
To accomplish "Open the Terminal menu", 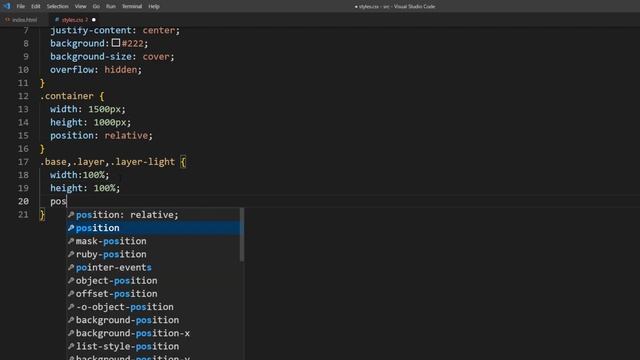I will coord(132,7).
